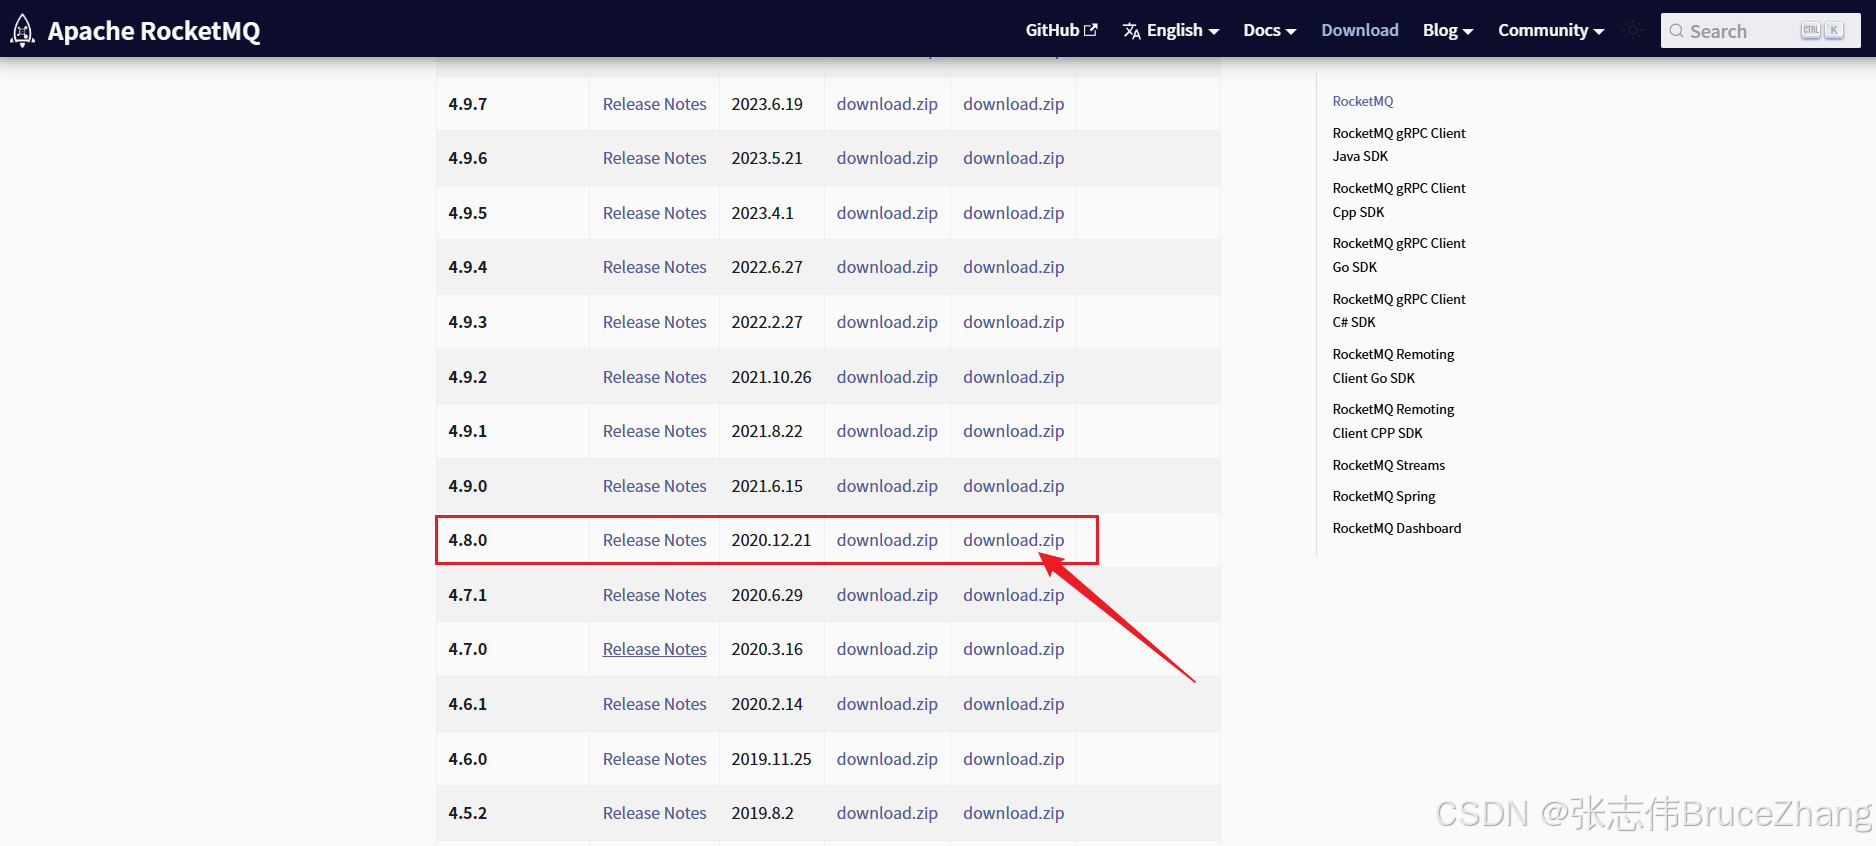This screenshot has height=846, width=1876.
Task: Click first download.zip for version 4.9.7
Action: click(887, 104)
